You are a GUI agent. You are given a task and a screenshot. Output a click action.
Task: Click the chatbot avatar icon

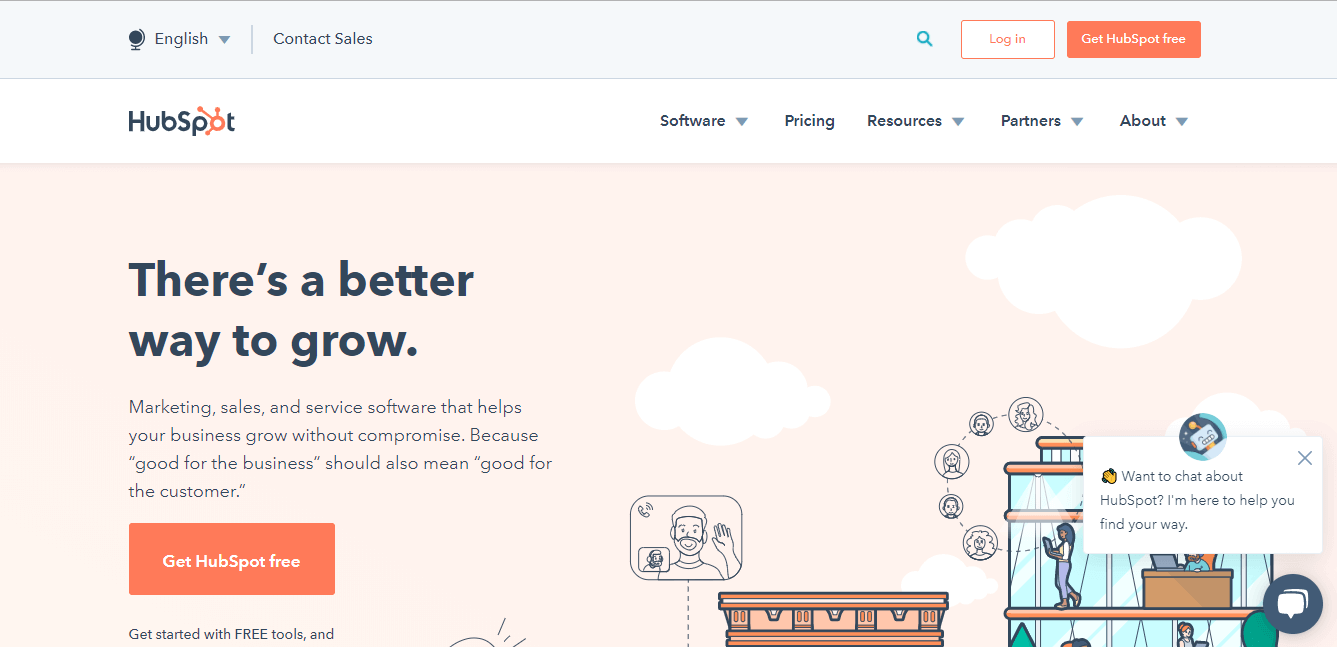1203,437
